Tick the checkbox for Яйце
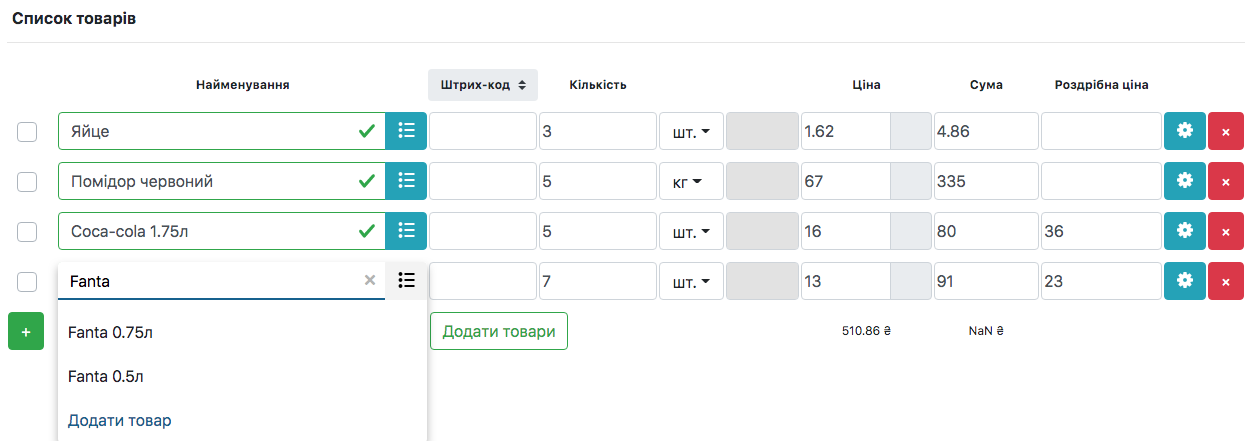The height and width of the screenshot is (441, 1254). (27, 131)
